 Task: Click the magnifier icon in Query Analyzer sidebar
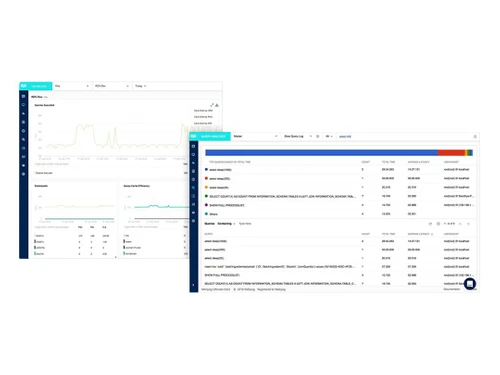[193, 188]
